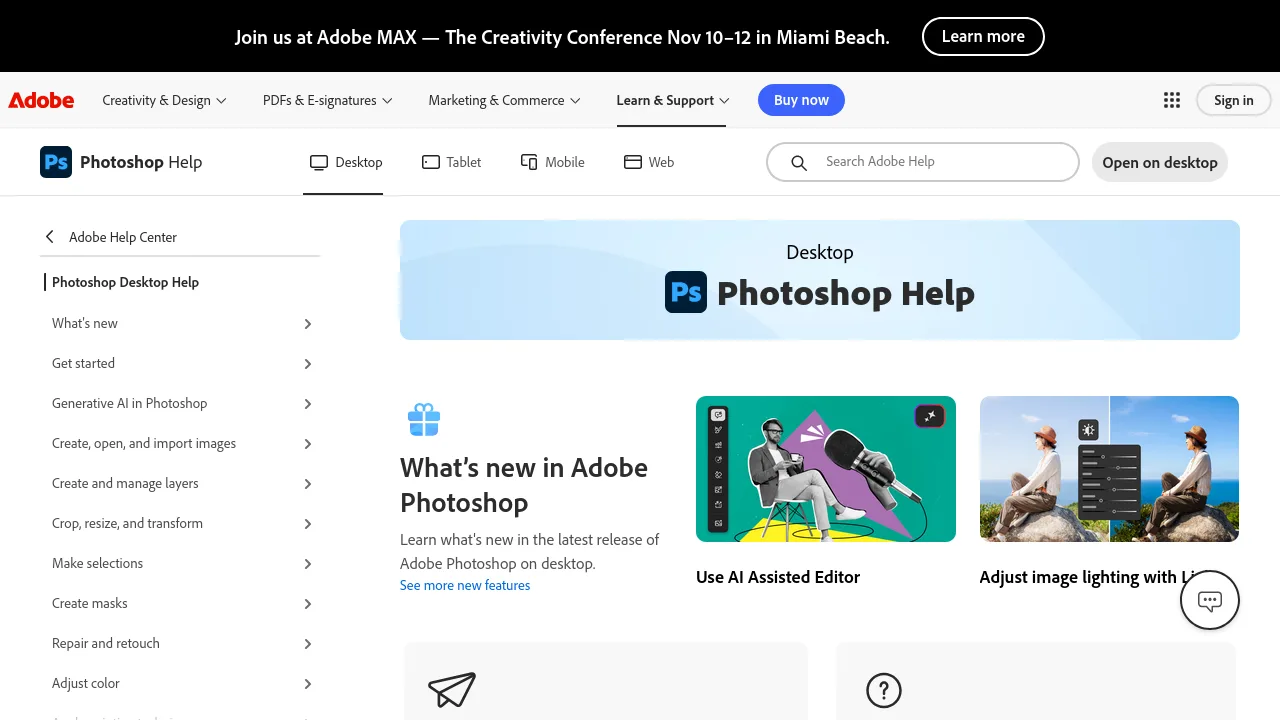Click the paper airplane icon
Viewport: 1280px width, 720px height.
[451, 690]
